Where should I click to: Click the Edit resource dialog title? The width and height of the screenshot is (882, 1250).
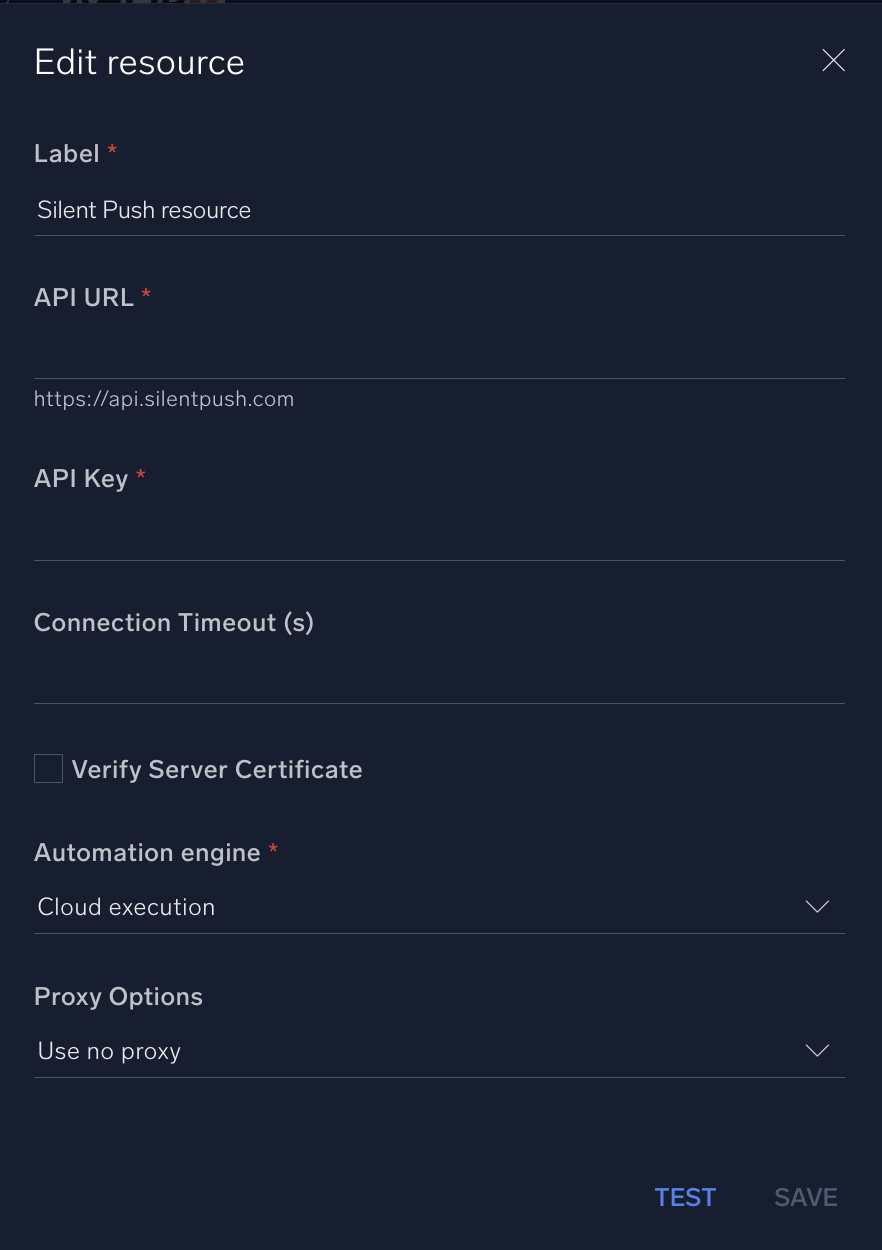139,62
